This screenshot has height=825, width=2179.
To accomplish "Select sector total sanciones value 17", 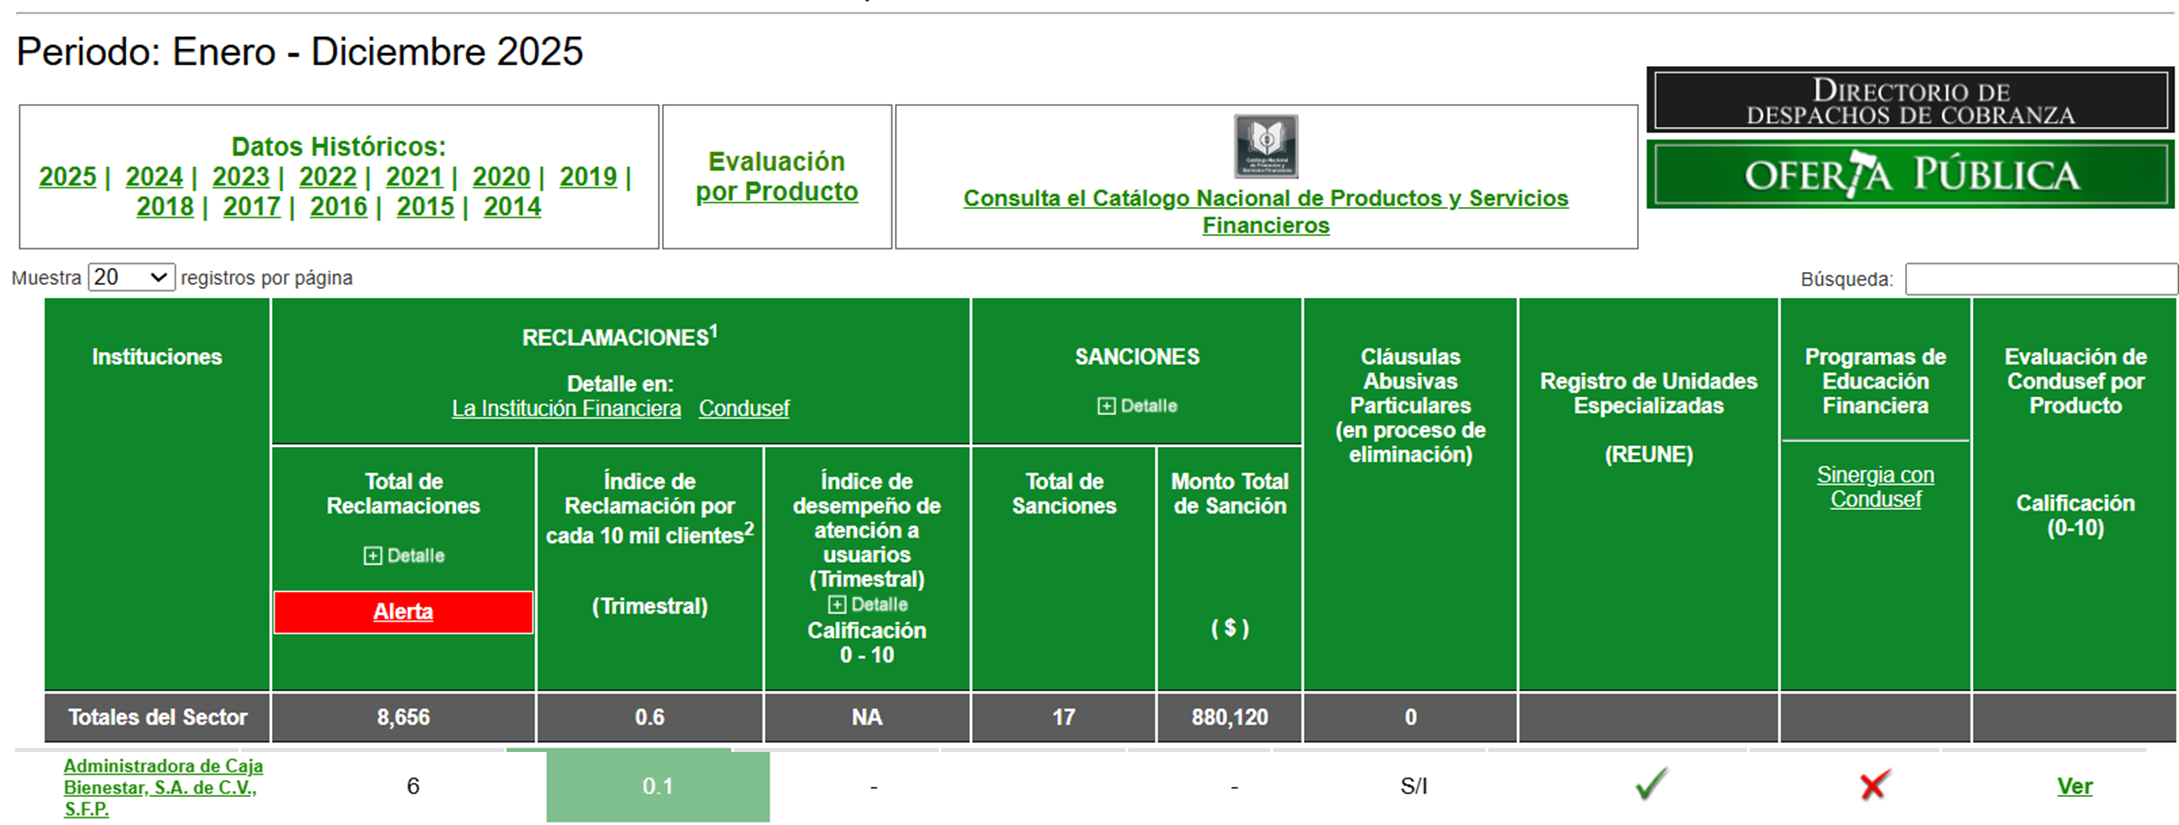I will pyautogui.click(x=1064, y=717).
